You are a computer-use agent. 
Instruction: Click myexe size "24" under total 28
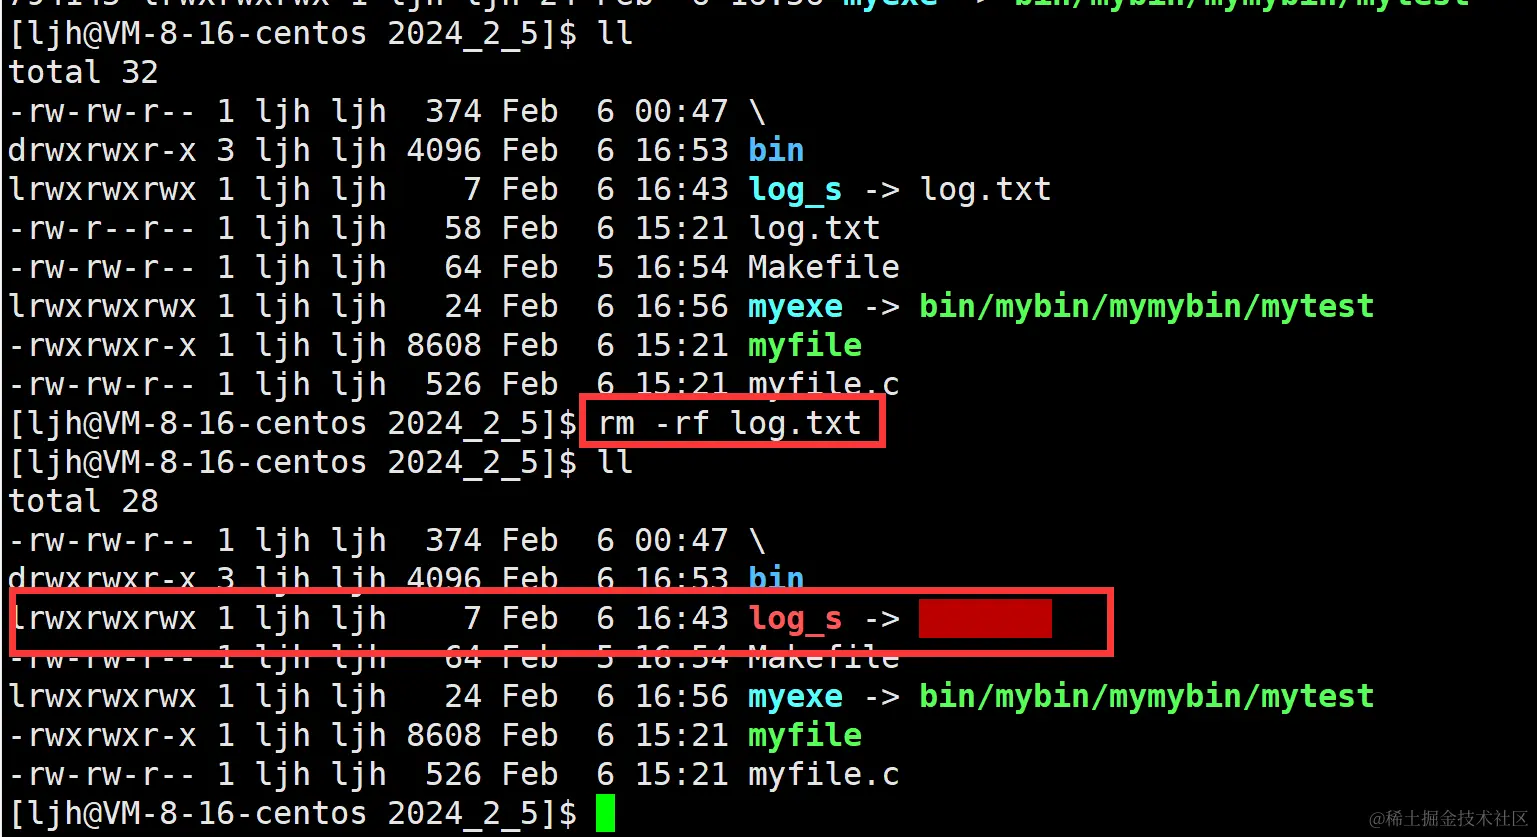click(463, 696)
